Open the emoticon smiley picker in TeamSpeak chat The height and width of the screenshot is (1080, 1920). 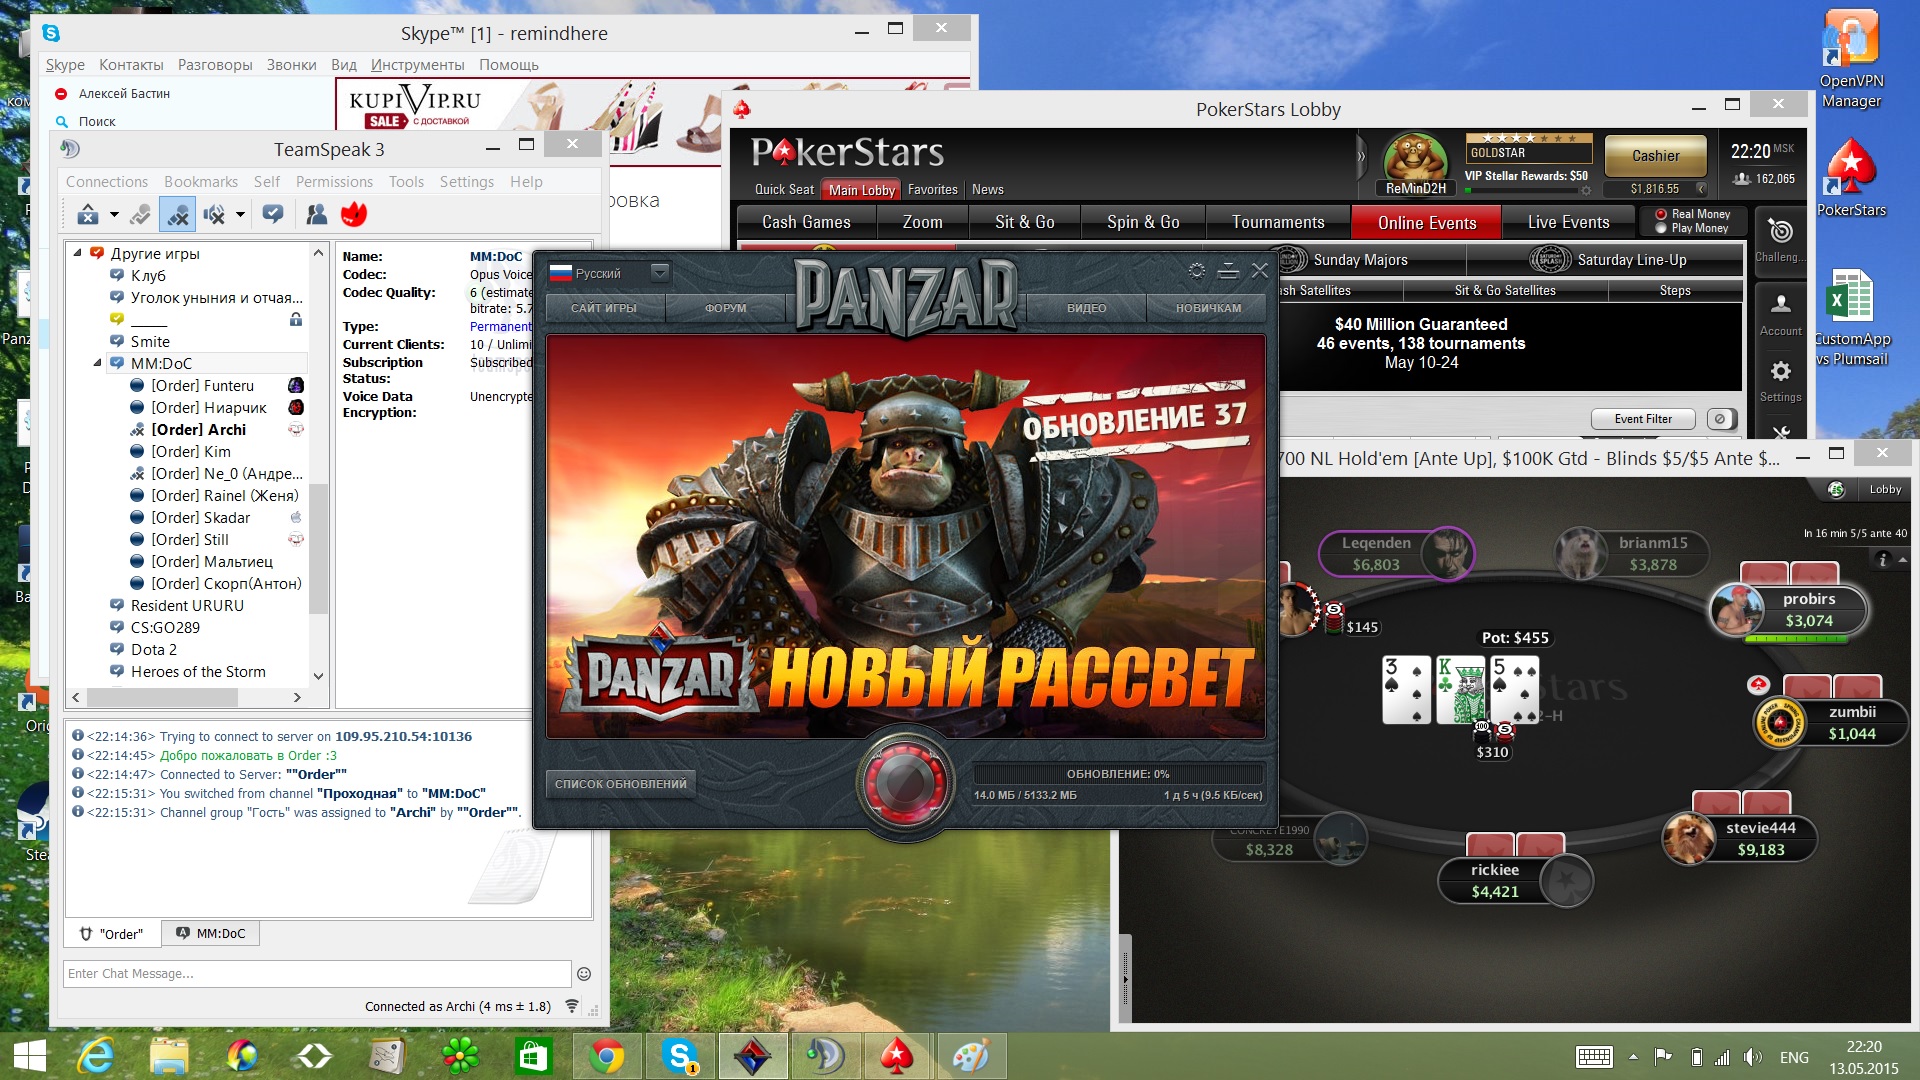(584, 973)
